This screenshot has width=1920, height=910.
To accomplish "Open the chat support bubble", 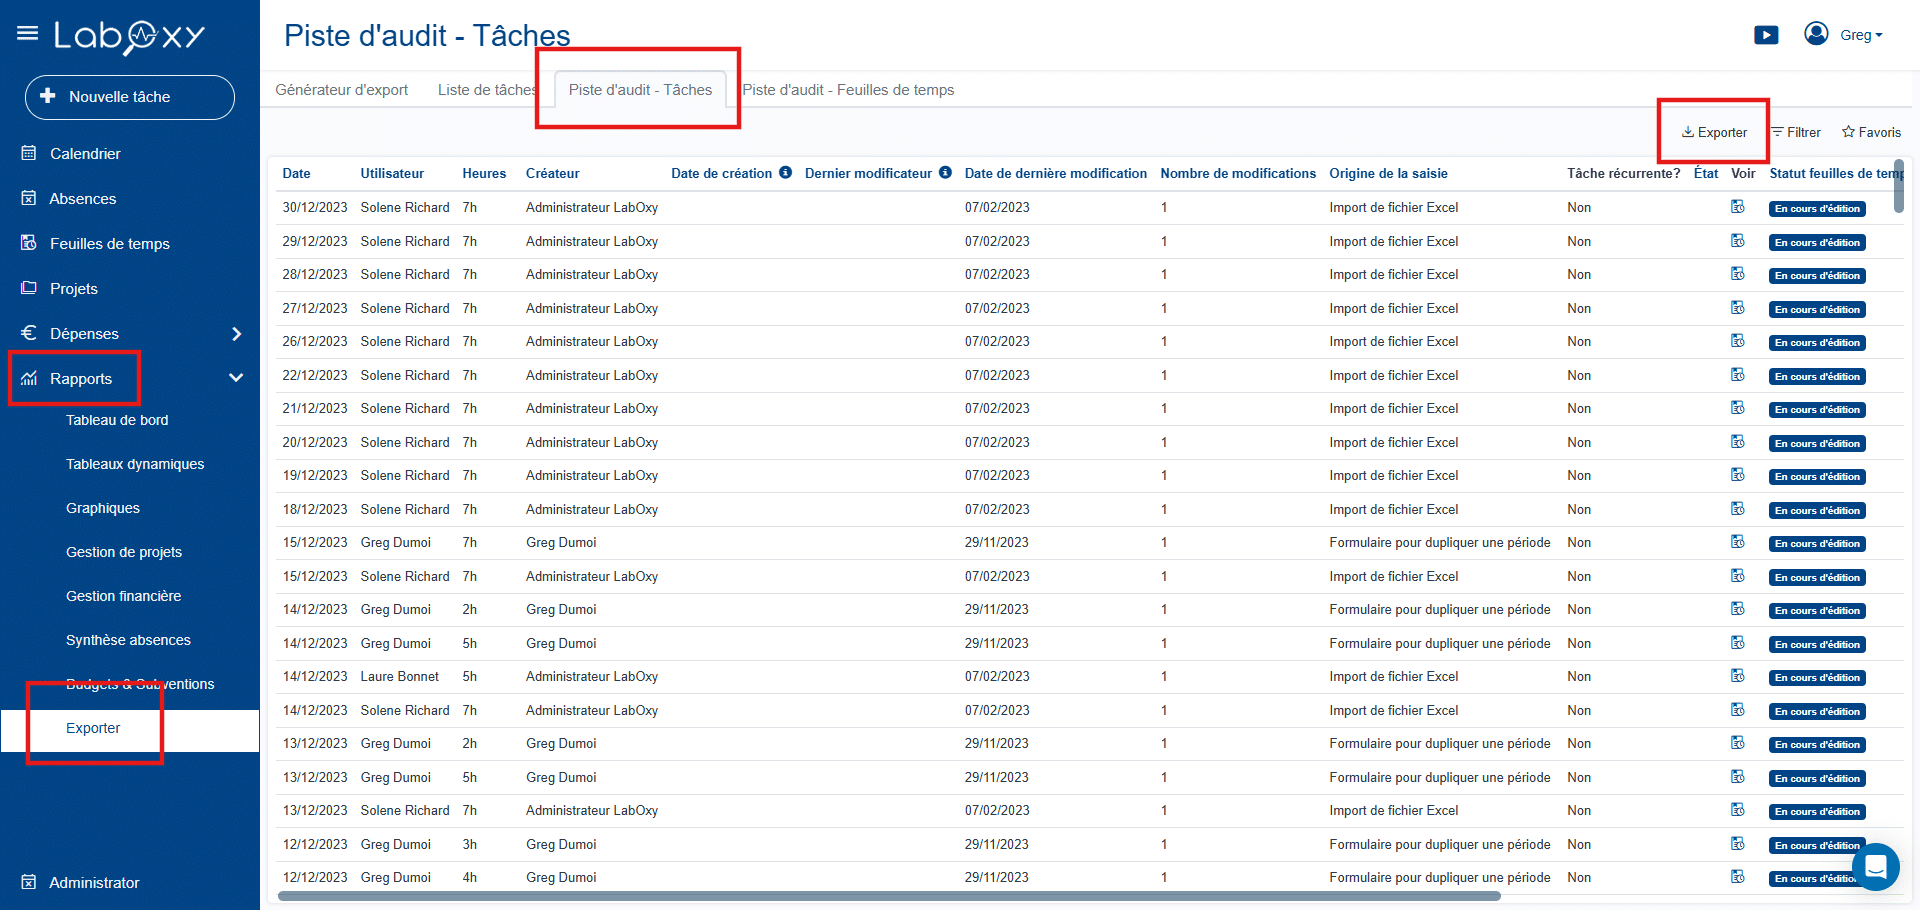I will coord(1875,866).
